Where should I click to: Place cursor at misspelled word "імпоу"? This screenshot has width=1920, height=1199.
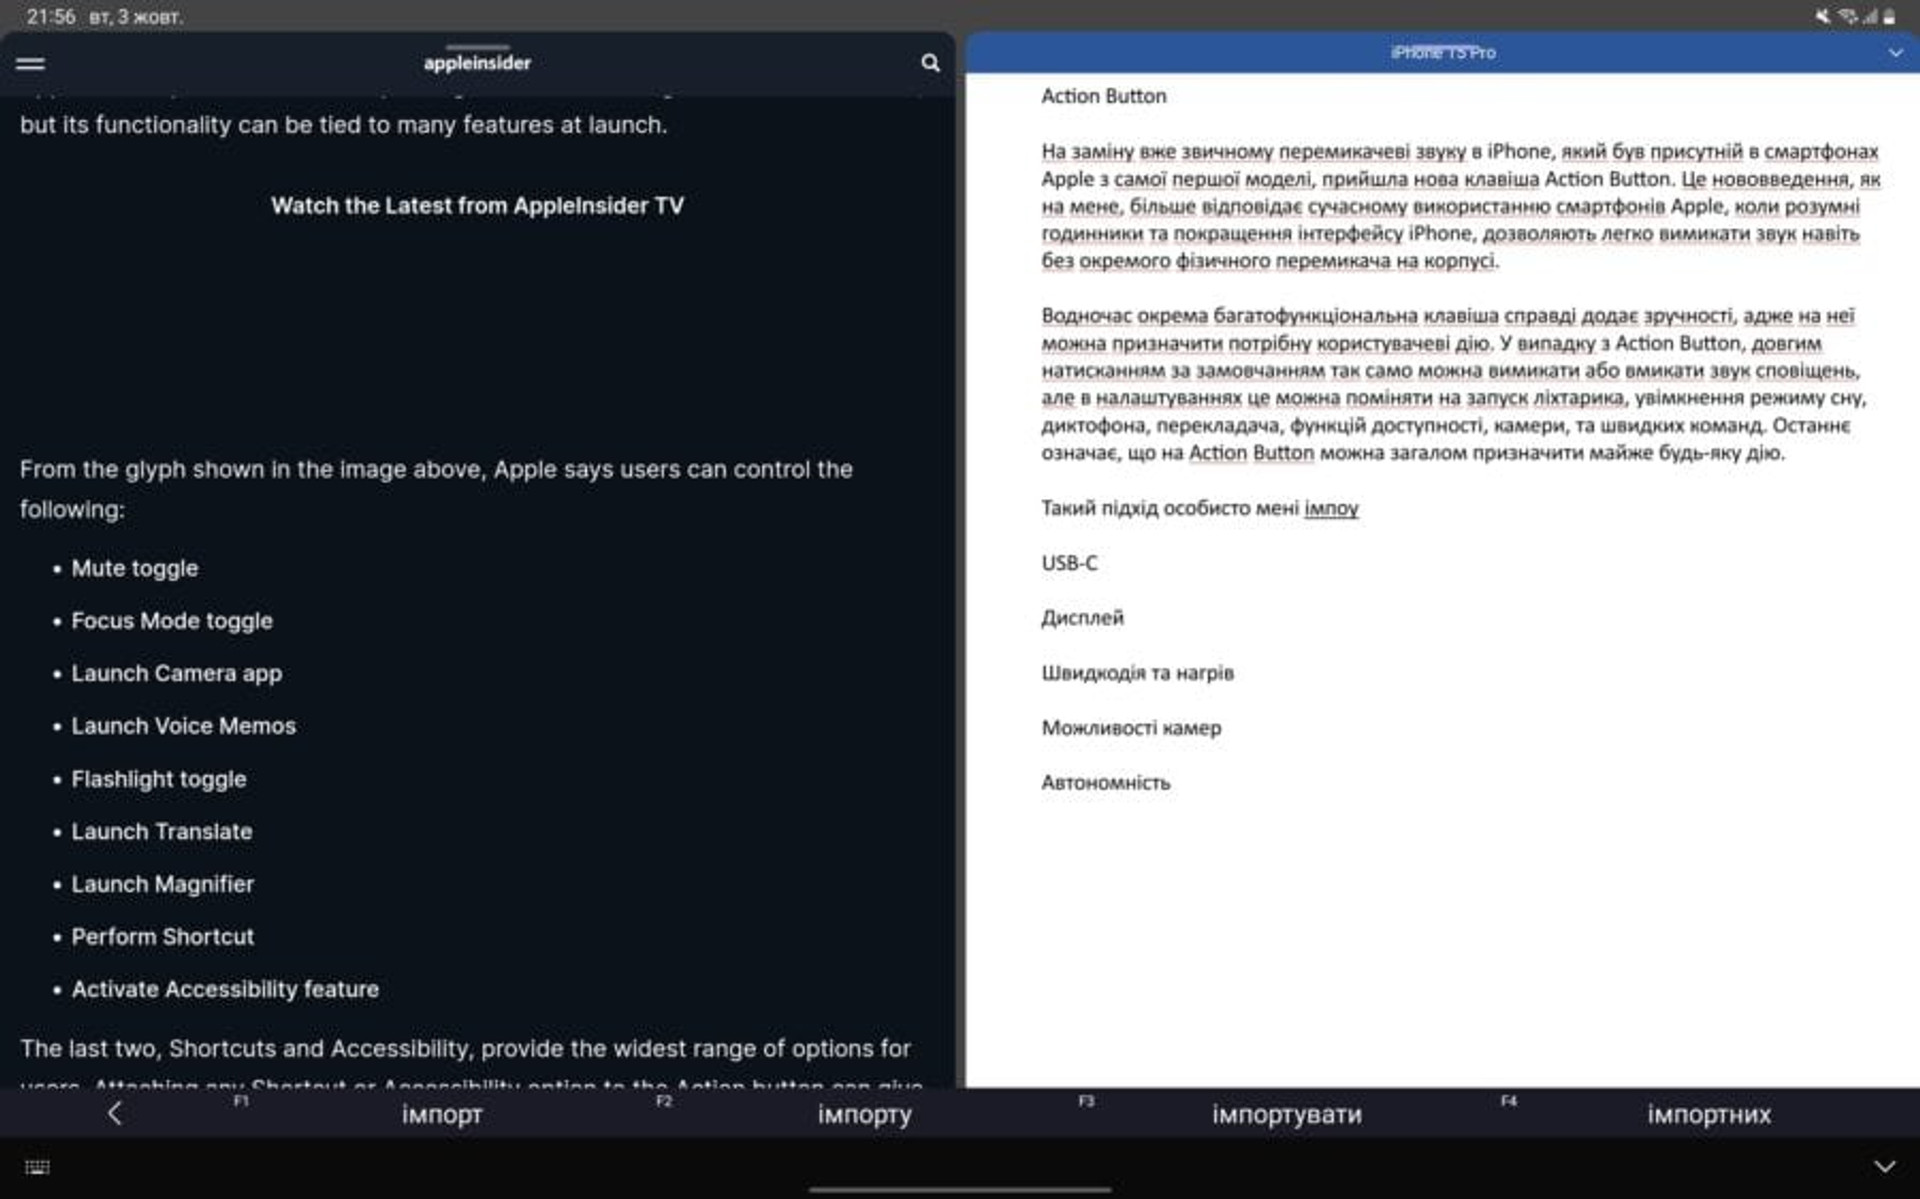(x=1331, y=508)
